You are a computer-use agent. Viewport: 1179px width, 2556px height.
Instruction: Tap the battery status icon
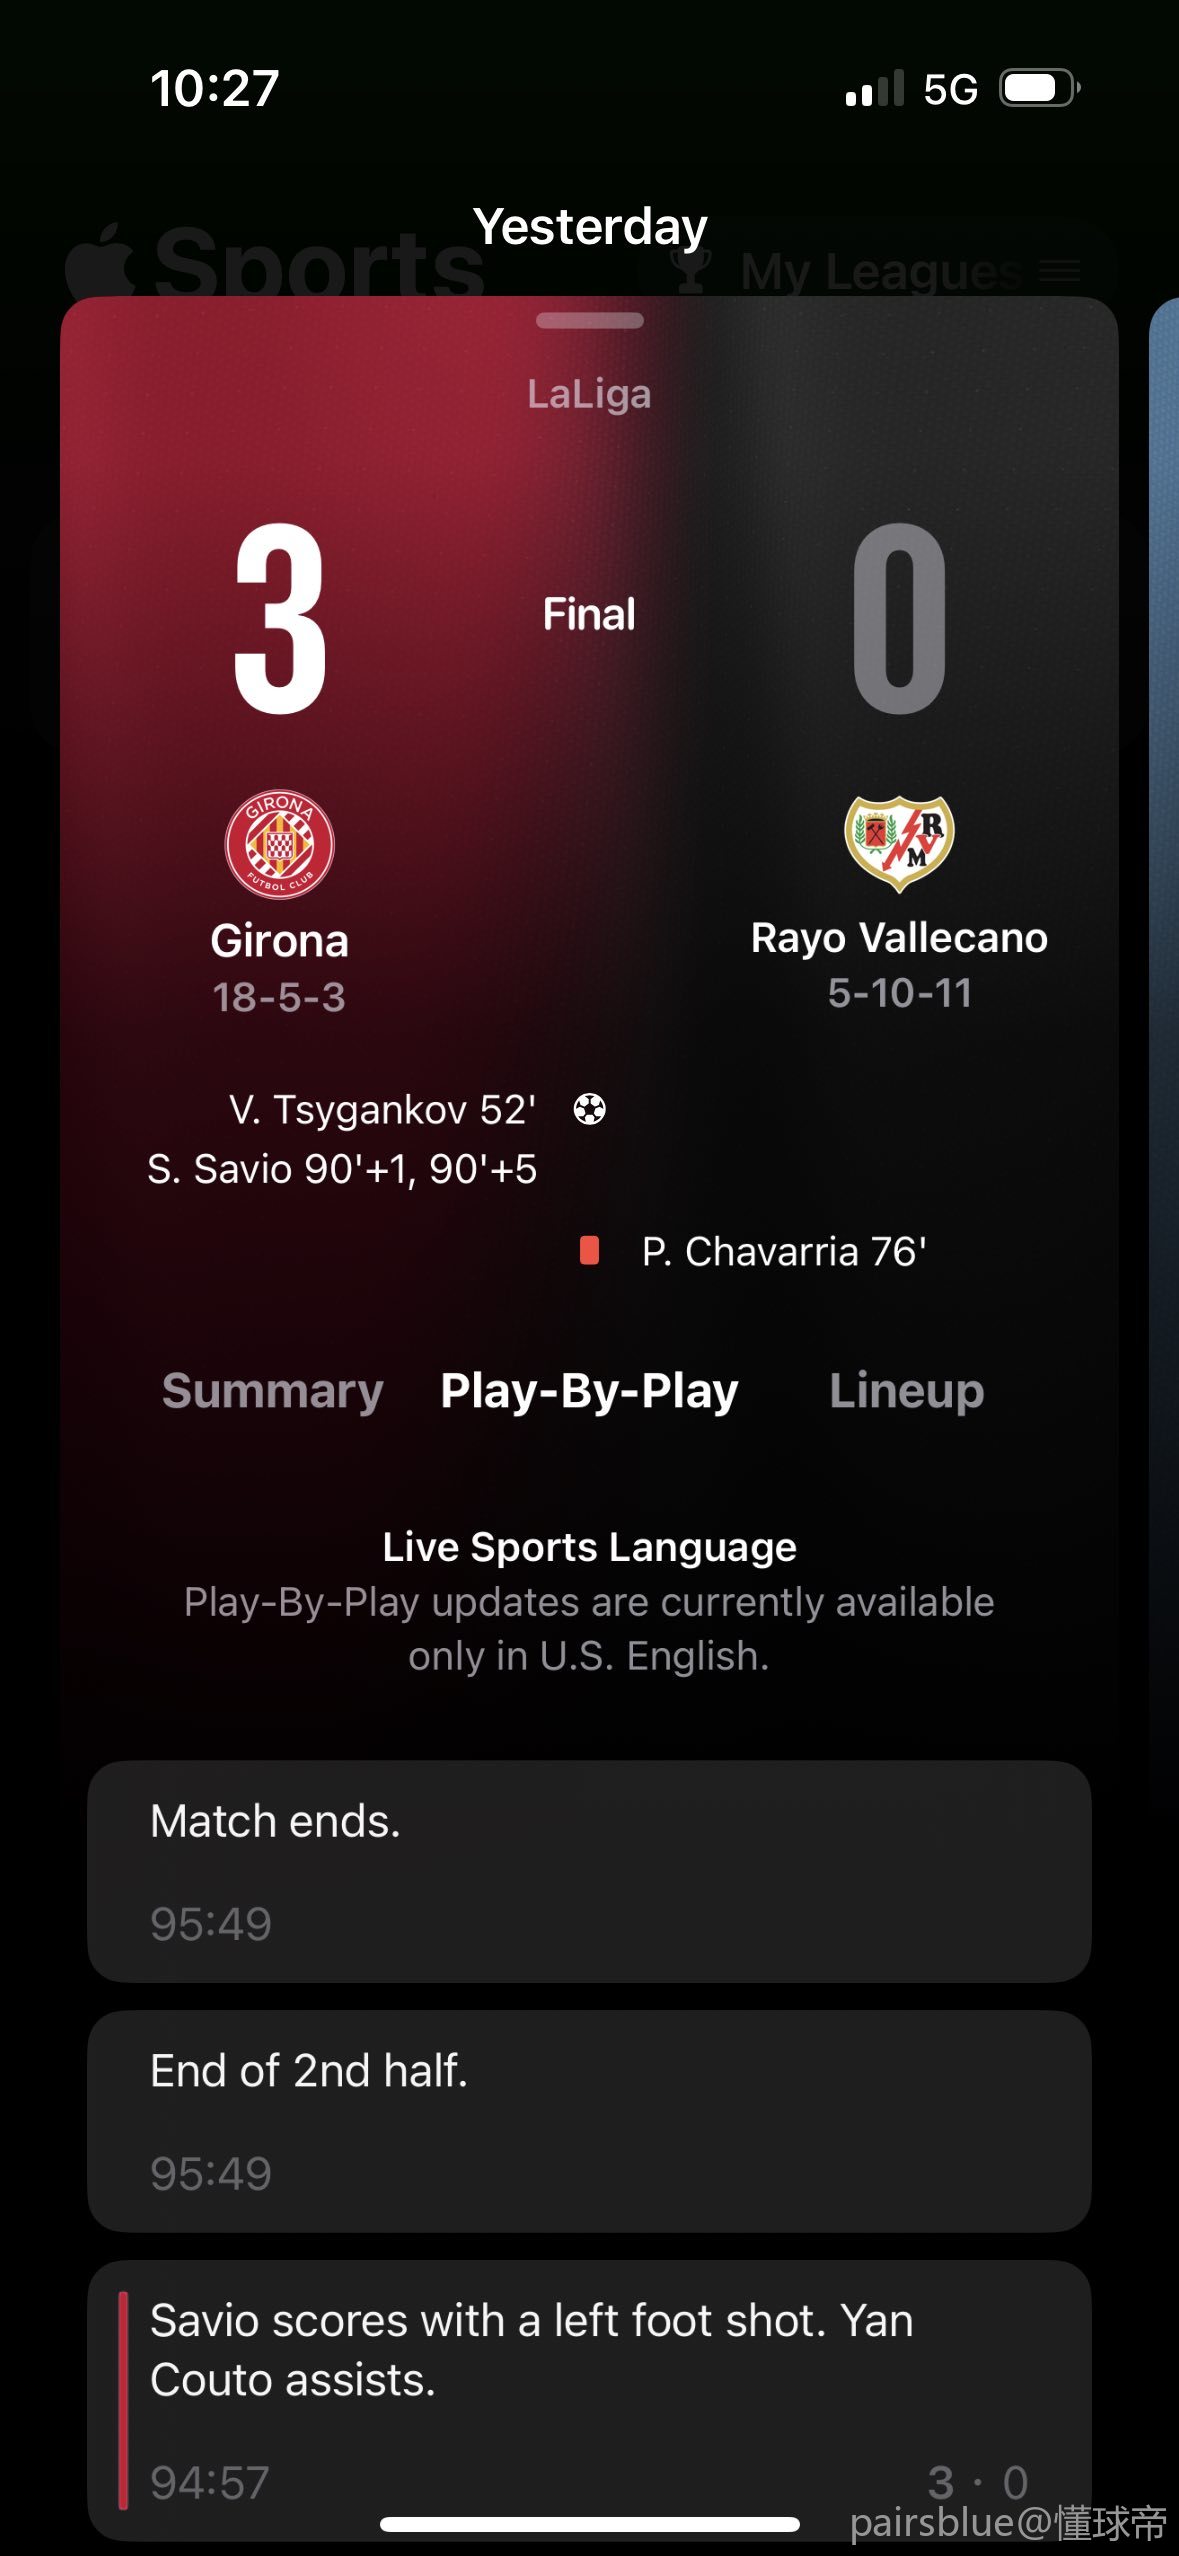pos(1040,88)
